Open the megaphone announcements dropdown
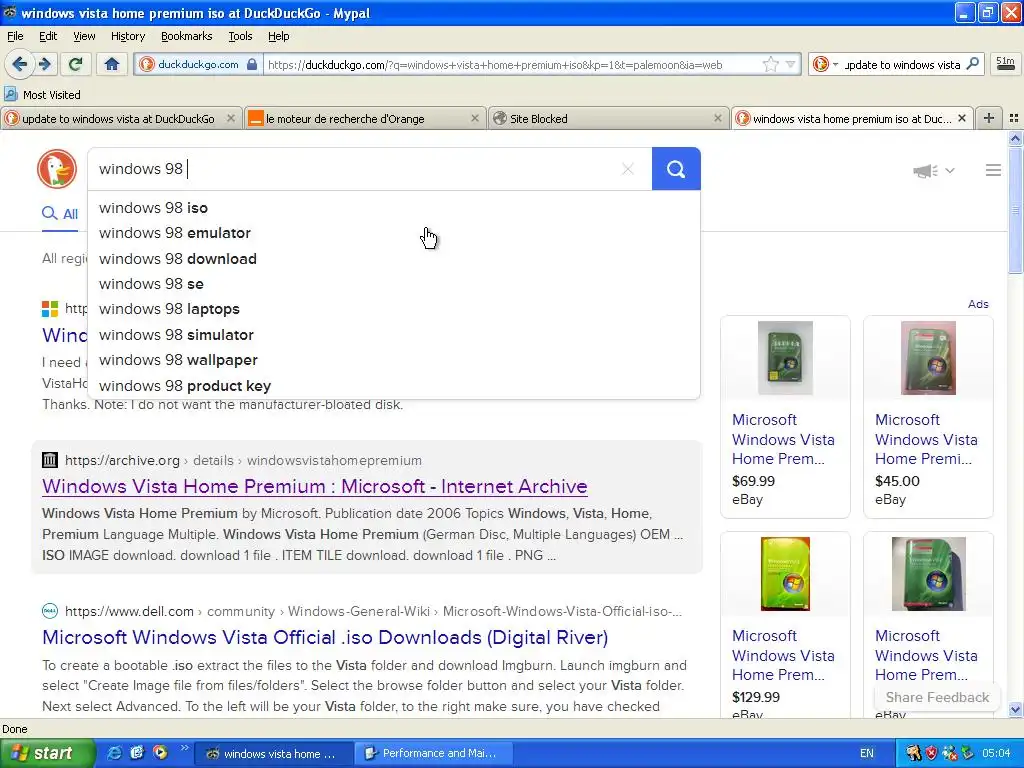Screen dimensions: 1024x768 point(934,170)
